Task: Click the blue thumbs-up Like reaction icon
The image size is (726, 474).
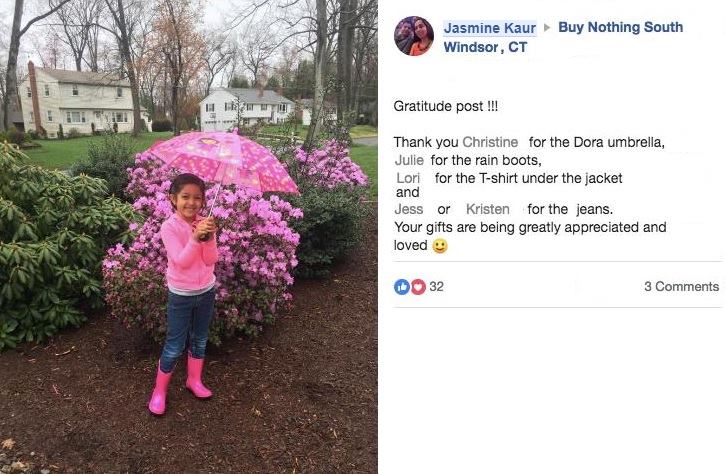Action: tap(401, 287)
